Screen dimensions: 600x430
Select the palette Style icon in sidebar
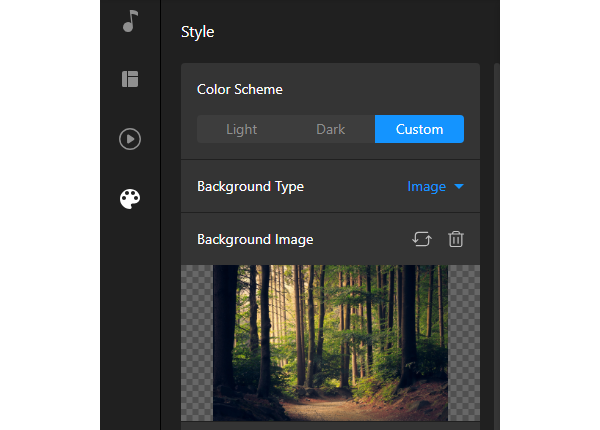coord(130,199)
